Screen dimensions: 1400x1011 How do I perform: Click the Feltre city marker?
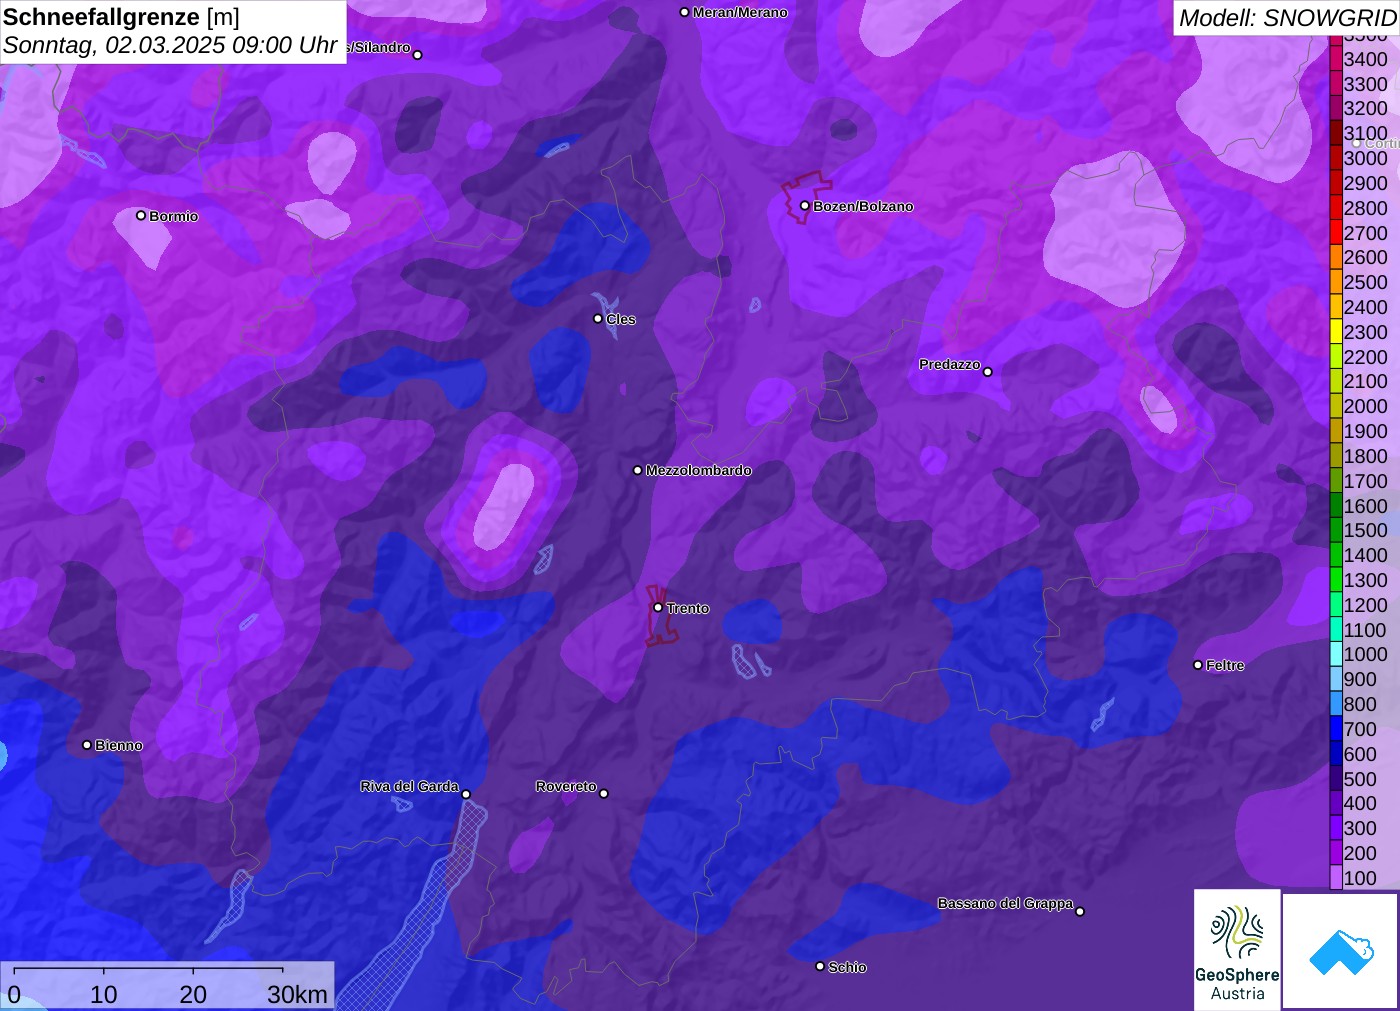(x=1198, y=665)
